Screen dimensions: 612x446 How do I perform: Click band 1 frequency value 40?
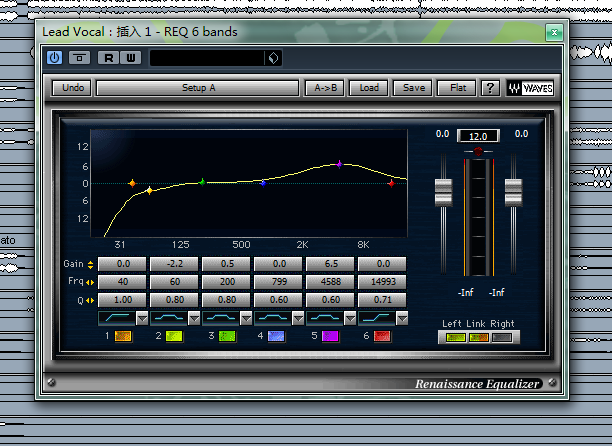pos(123,282)
